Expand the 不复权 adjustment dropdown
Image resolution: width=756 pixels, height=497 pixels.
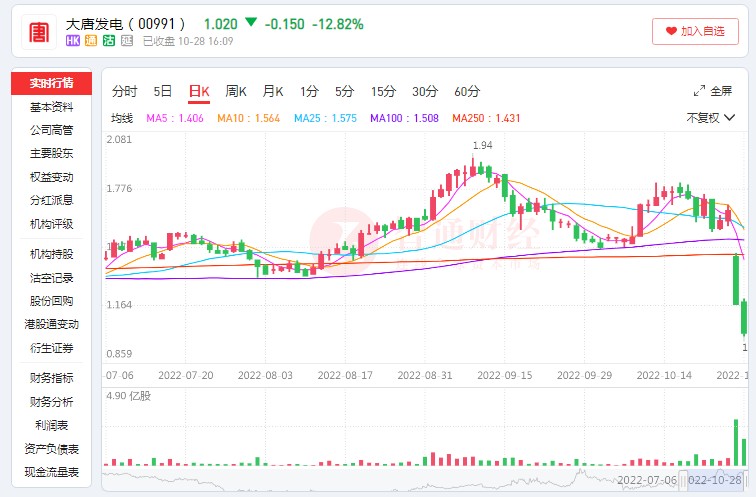tap(710, 118)
